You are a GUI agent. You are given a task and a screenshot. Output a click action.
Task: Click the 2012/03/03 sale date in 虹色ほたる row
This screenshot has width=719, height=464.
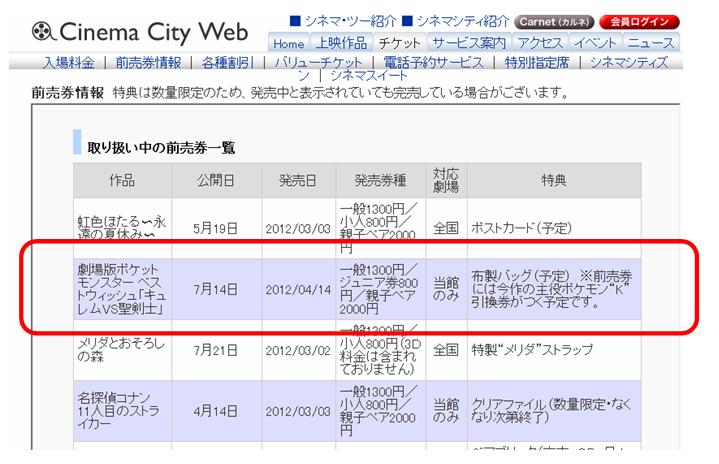298,228
